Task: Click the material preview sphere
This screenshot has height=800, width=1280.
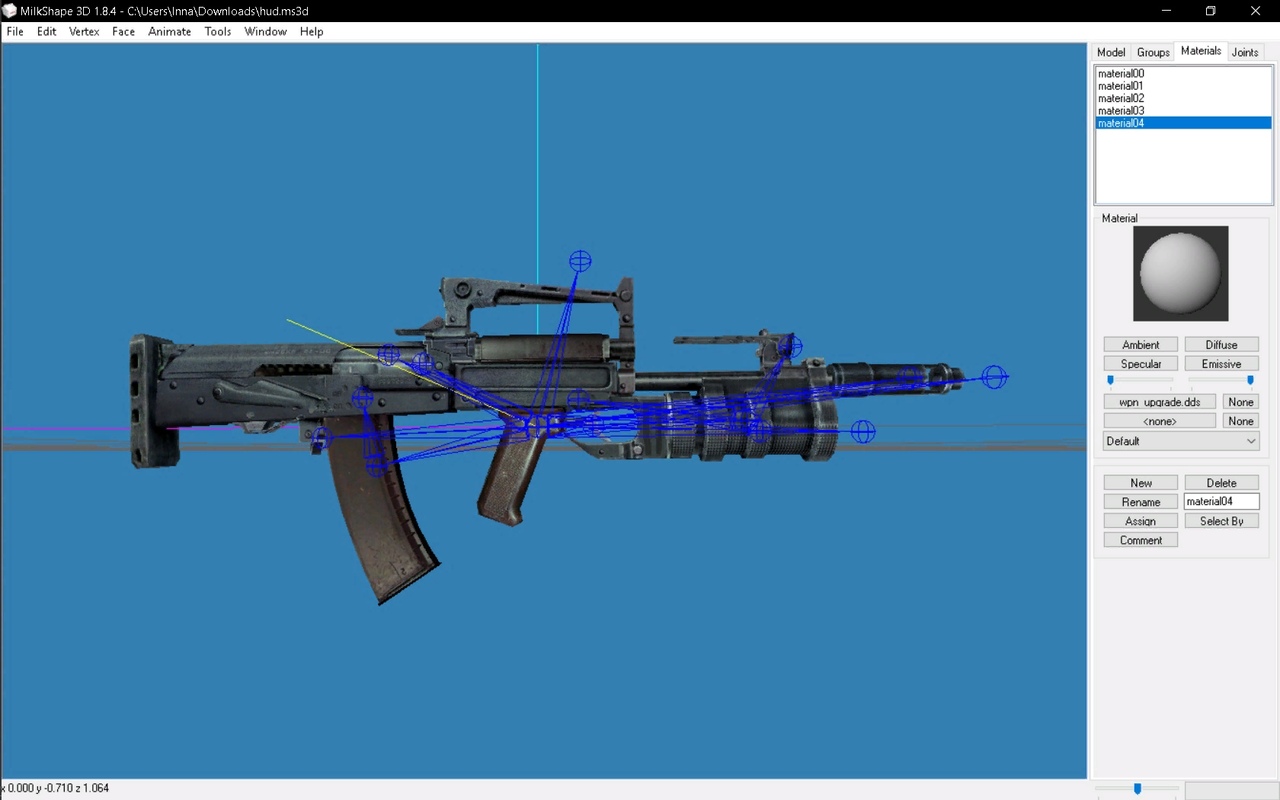Action: coord(1180,273)
